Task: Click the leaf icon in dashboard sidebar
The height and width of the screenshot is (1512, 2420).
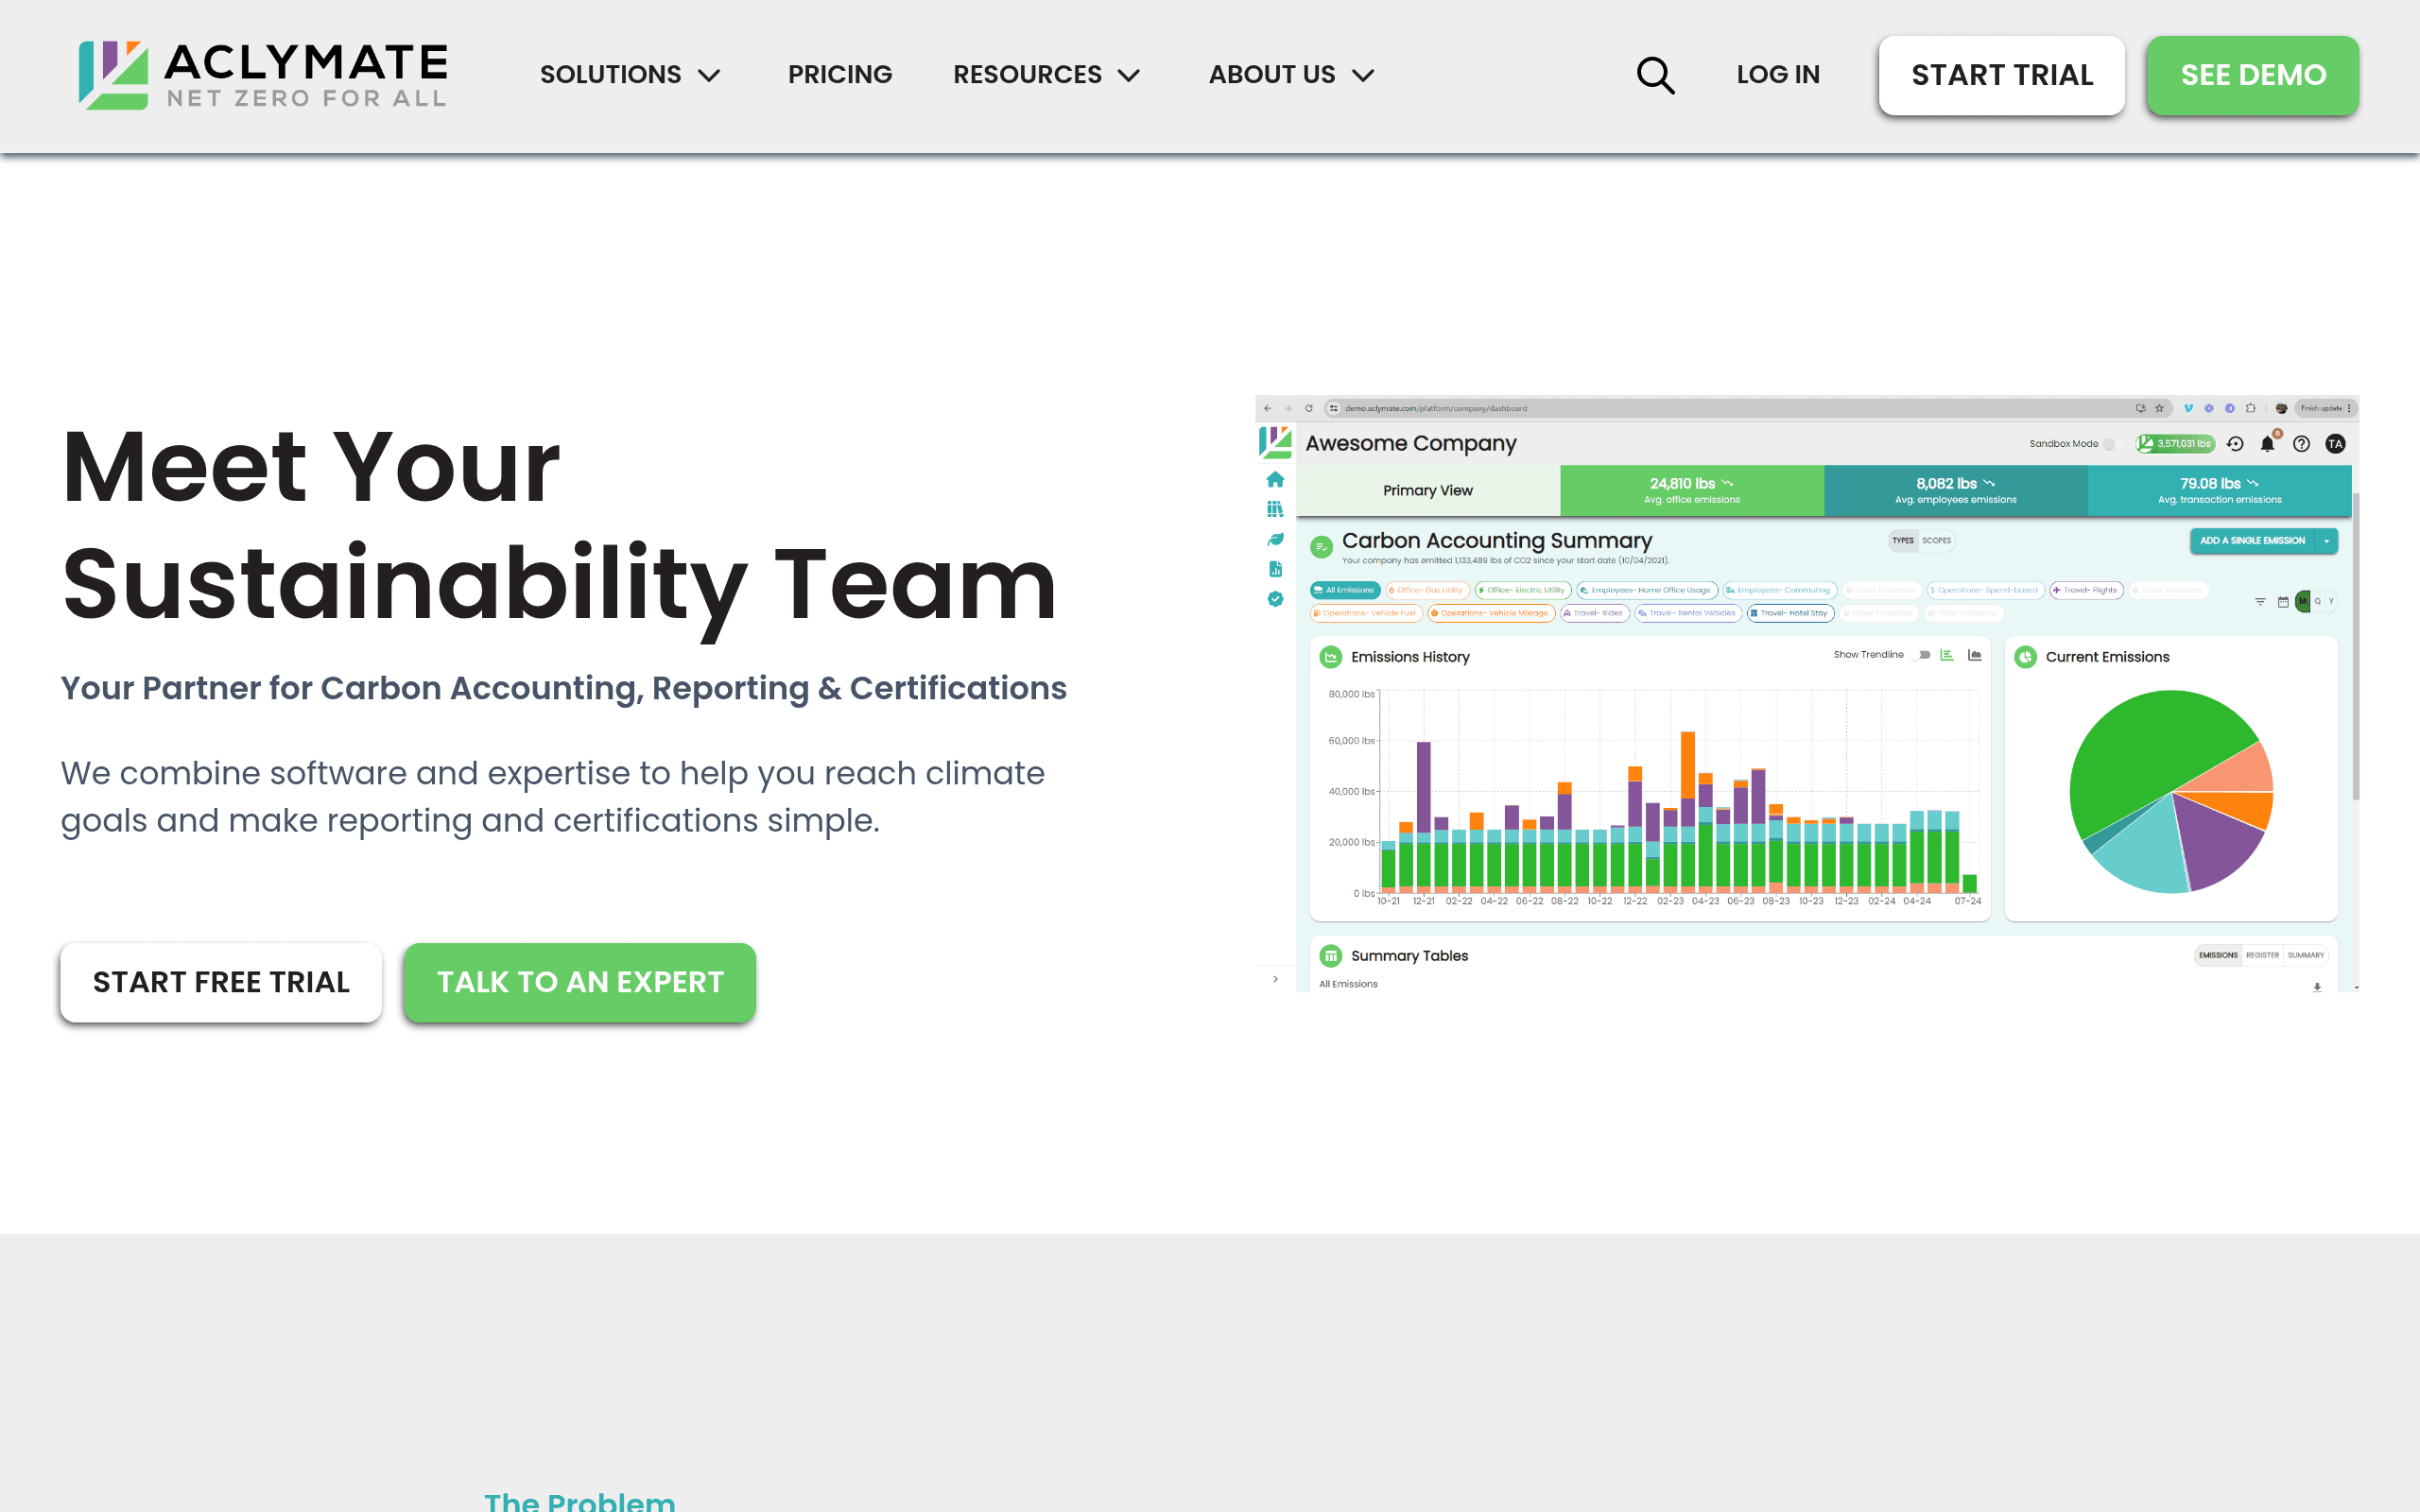Action: [x=1275, y=539]
